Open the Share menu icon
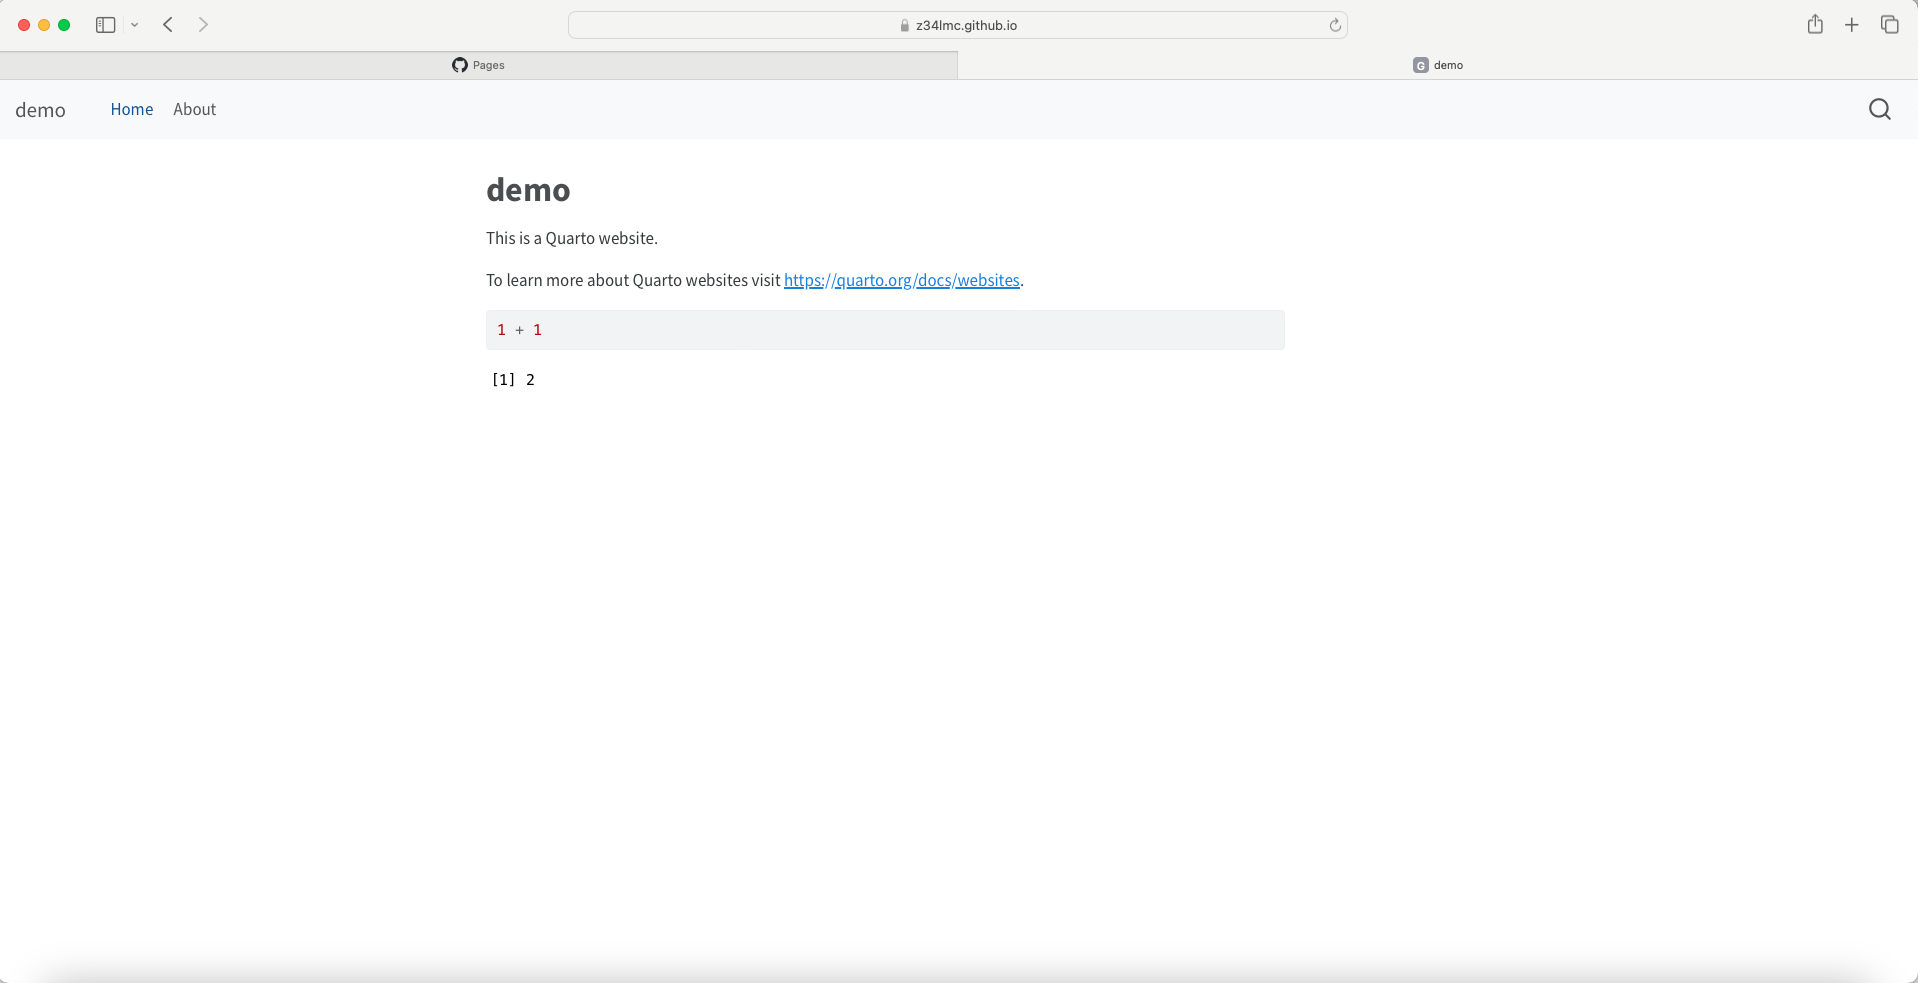This screenshot has height=983, width=1918. 1815,25
